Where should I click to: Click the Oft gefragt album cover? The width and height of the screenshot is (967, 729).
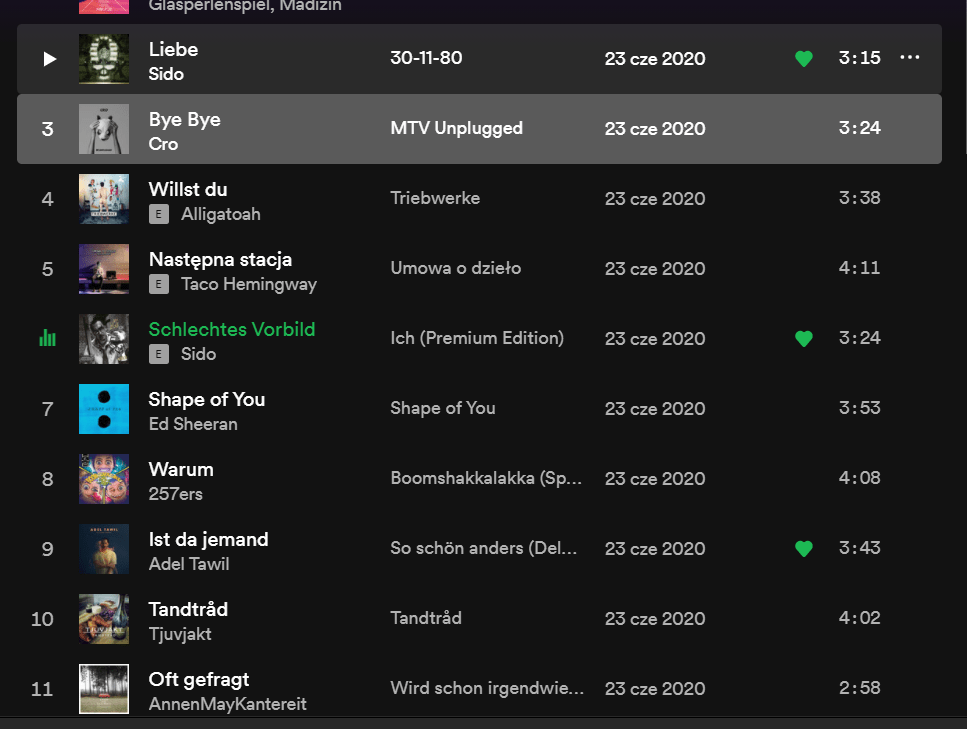tap(104, 689)
